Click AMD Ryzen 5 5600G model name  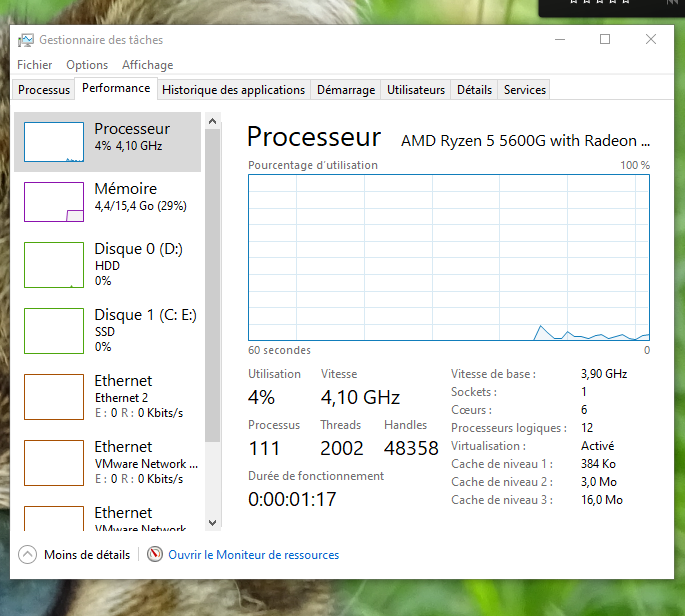point(525,141)
